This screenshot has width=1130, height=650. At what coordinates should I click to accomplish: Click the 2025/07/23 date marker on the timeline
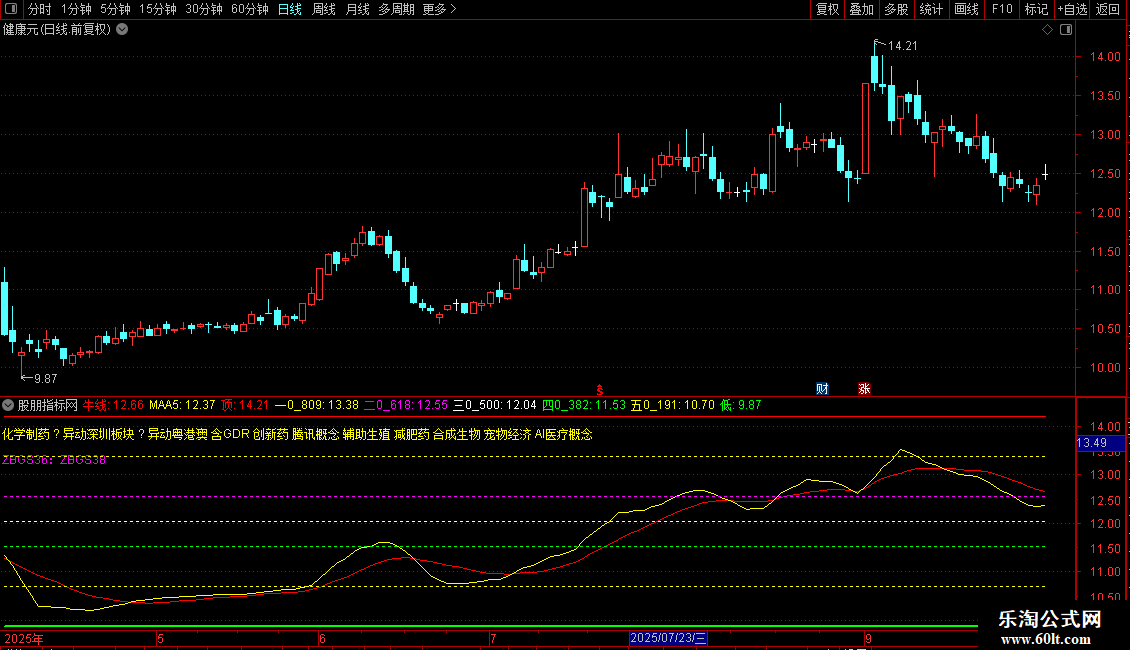pos(668,638)
